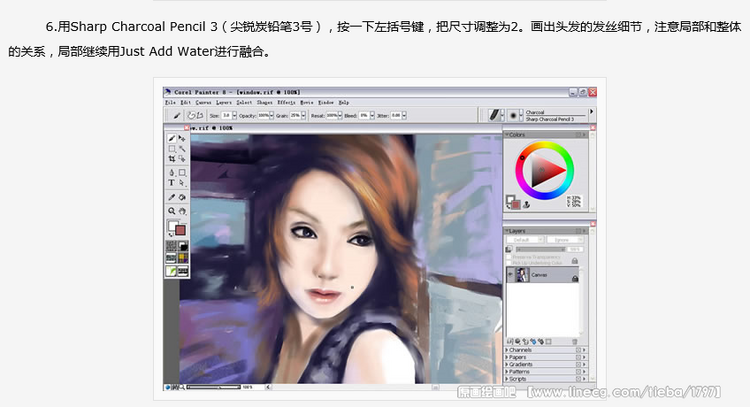Open the Layers menu in the menu bar
Image resolution: width=750 pixels, height=407 pixels.
[223, 102]
